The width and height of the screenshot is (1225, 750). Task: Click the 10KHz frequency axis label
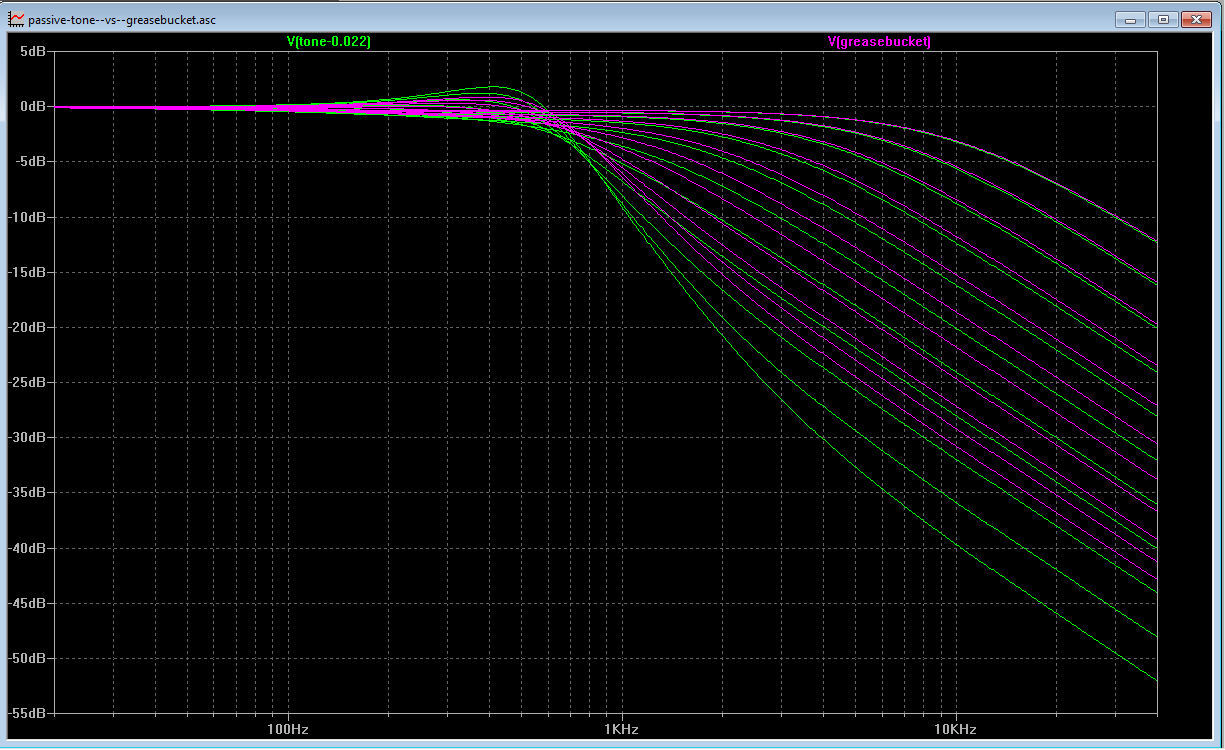click(954, 729)
